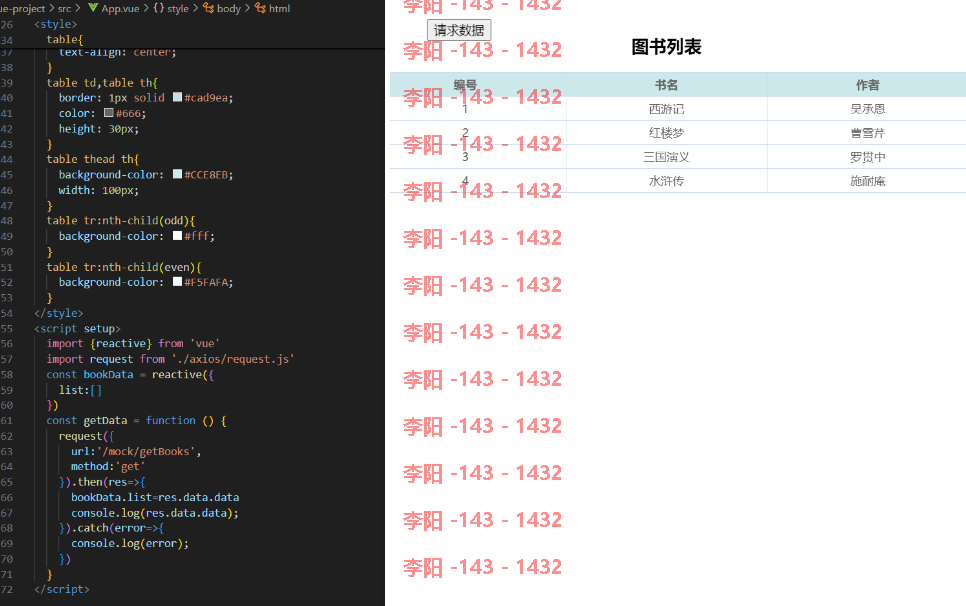966x606 pixels.
Task: Click './axios/request.js' import path string
Action: (x=233, y=359)
